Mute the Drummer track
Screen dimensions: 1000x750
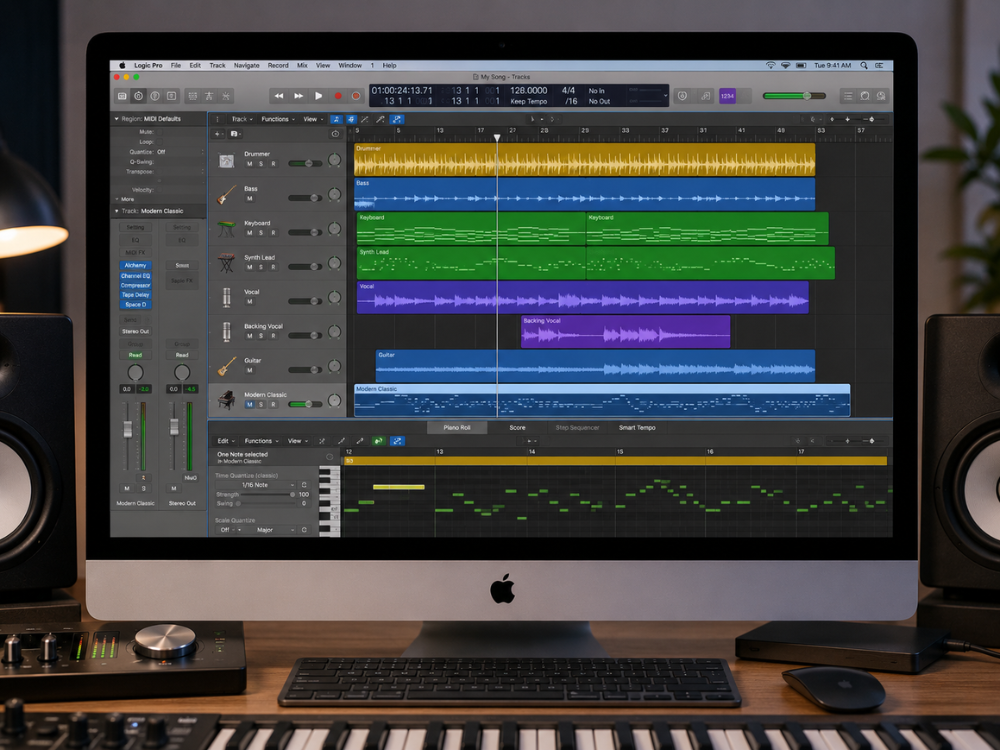(x=249, y=164)
